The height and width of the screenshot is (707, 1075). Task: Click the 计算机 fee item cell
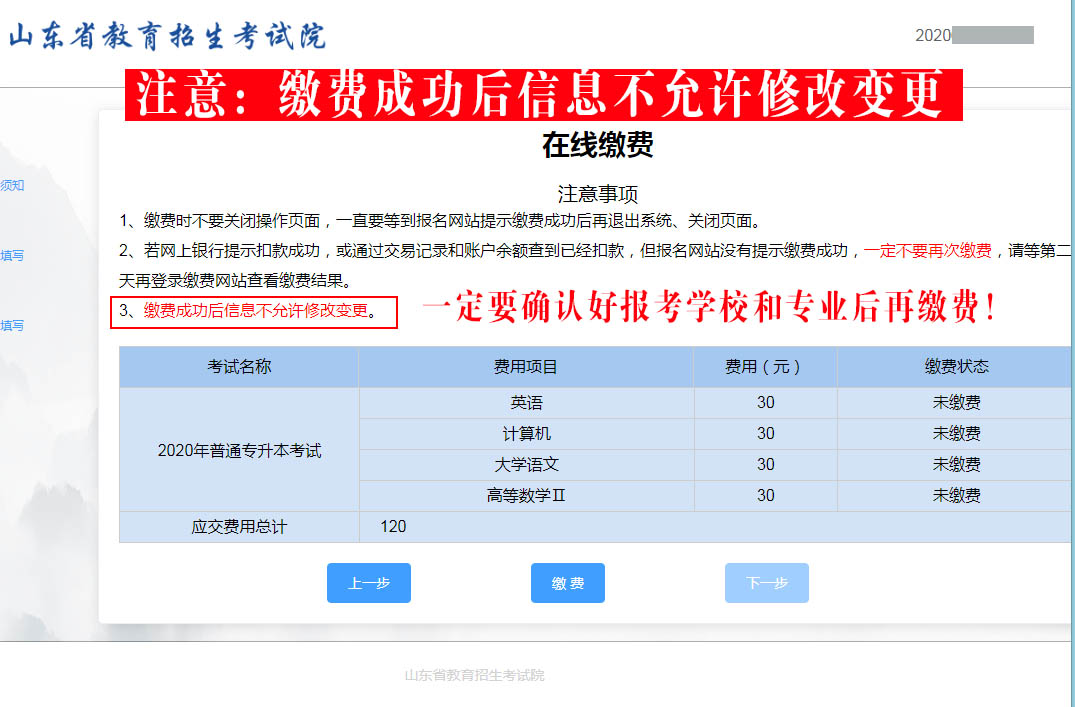click(526, 433)
